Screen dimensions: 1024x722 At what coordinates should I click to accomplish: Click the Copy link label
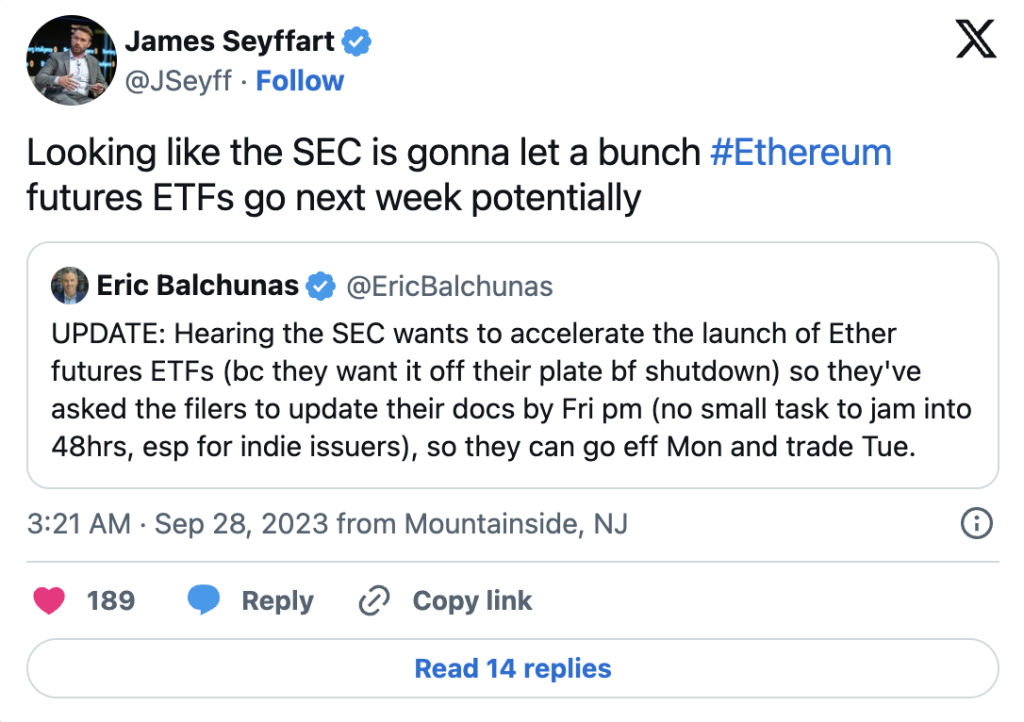click(472, 601)
